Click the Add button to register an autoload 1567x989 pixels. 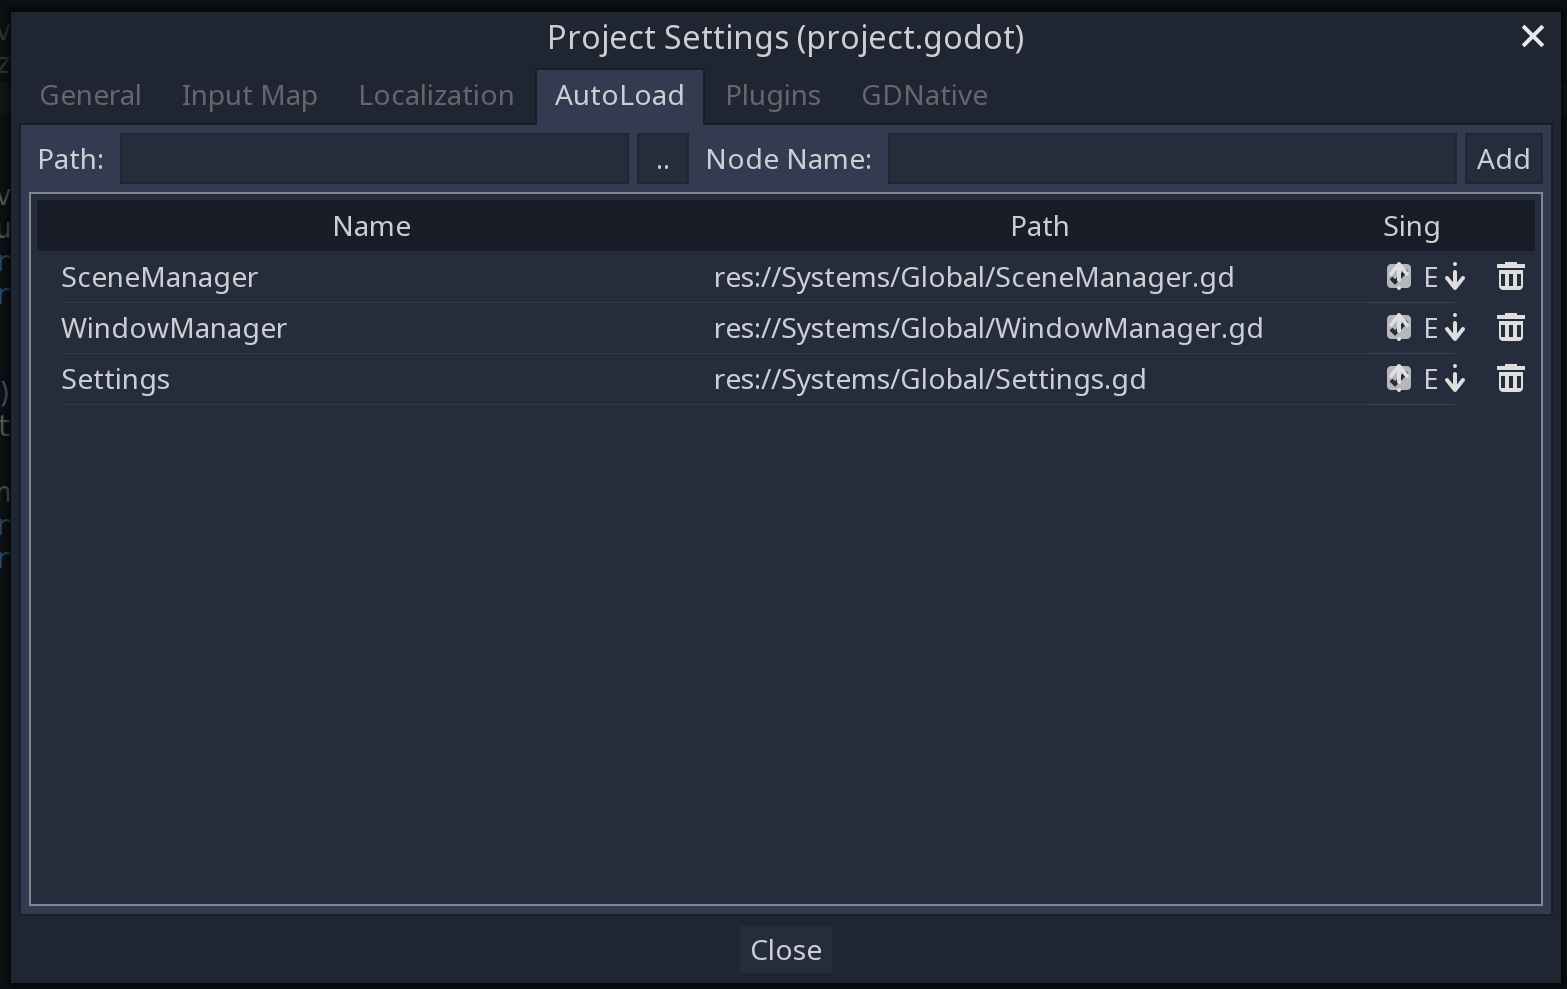[x=1502, y=158]
